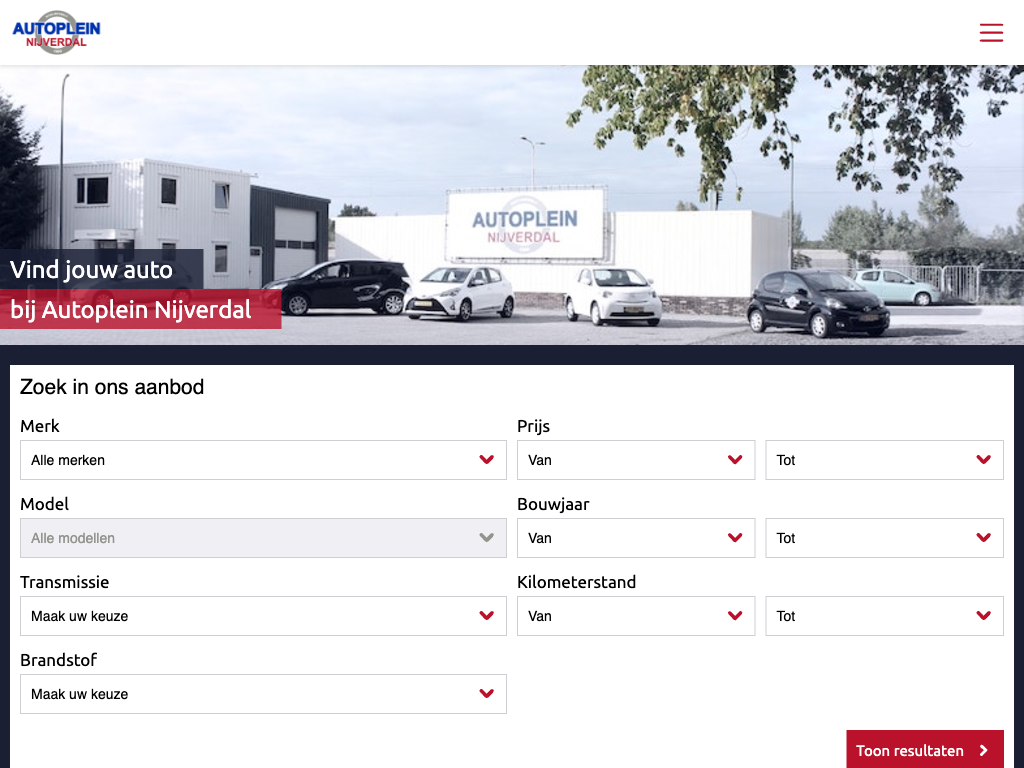Open the hamburger menu icon

click(991, 33)
